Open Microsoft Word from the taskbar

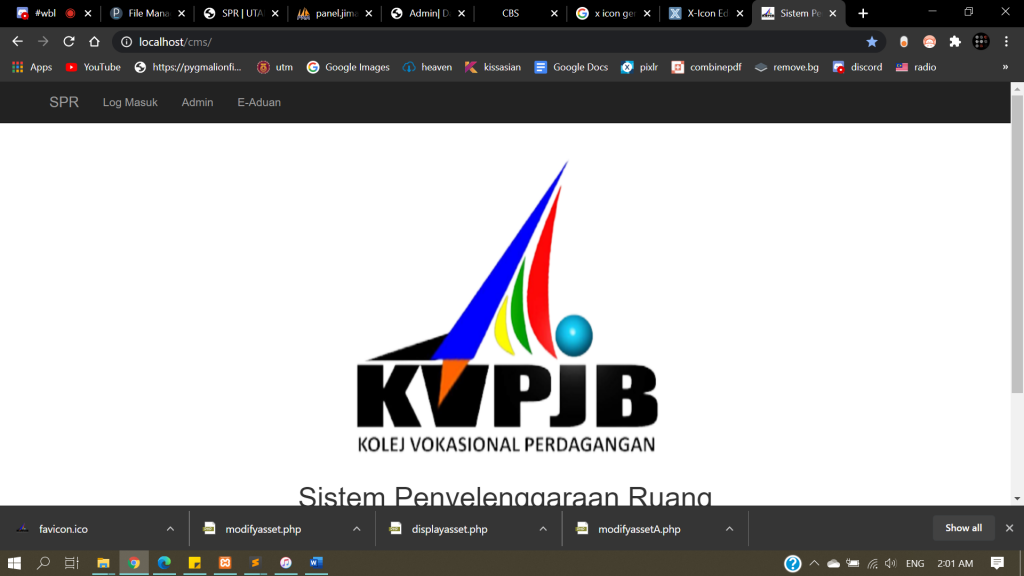[x=317, y=563]
